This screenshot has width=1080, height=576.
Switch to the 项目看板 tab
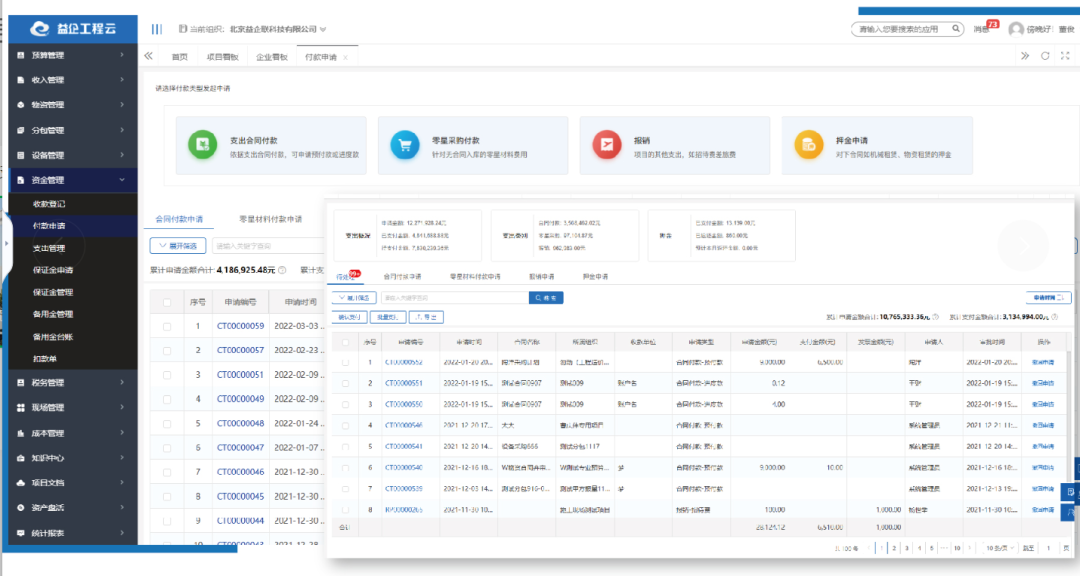222,56
